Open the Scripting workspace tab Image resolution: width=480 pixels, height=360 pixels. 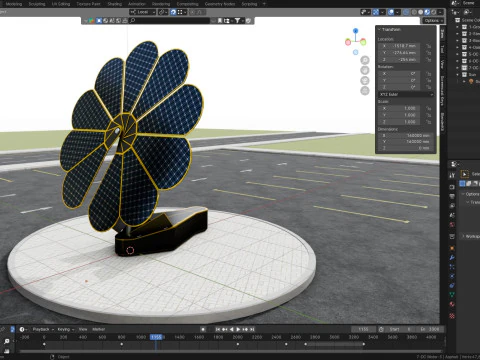pyautogui.click(x=249, y=4)
